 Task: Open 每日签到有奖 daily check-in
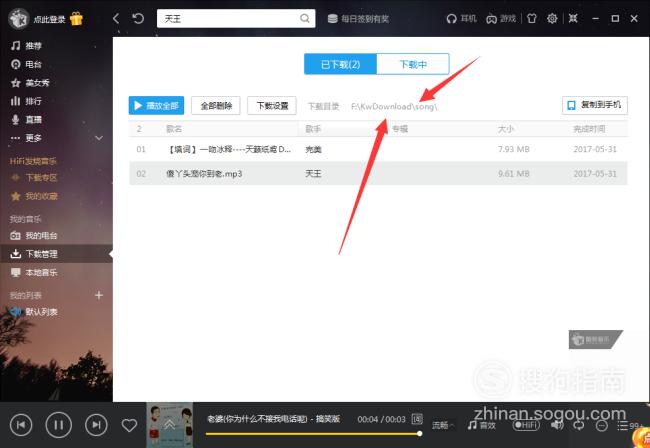pos(359,19)
